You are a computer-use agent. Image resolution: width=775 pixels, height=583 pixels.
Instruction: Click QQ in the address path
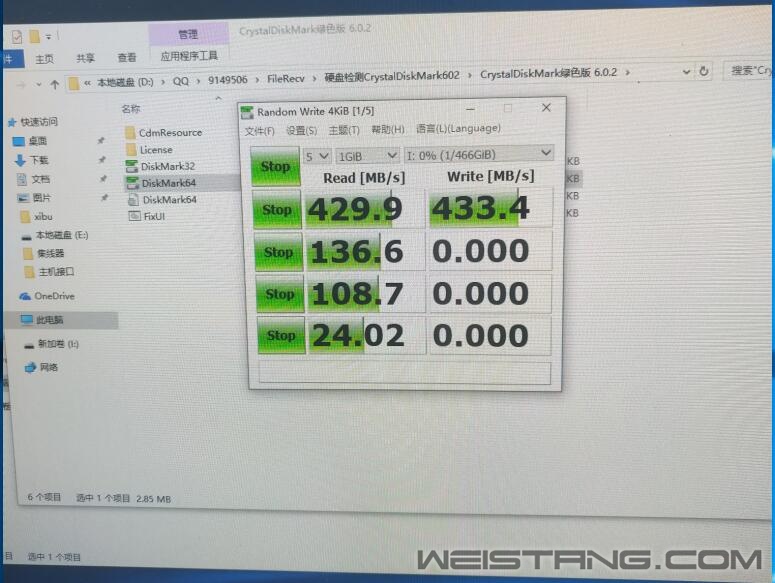180,81
